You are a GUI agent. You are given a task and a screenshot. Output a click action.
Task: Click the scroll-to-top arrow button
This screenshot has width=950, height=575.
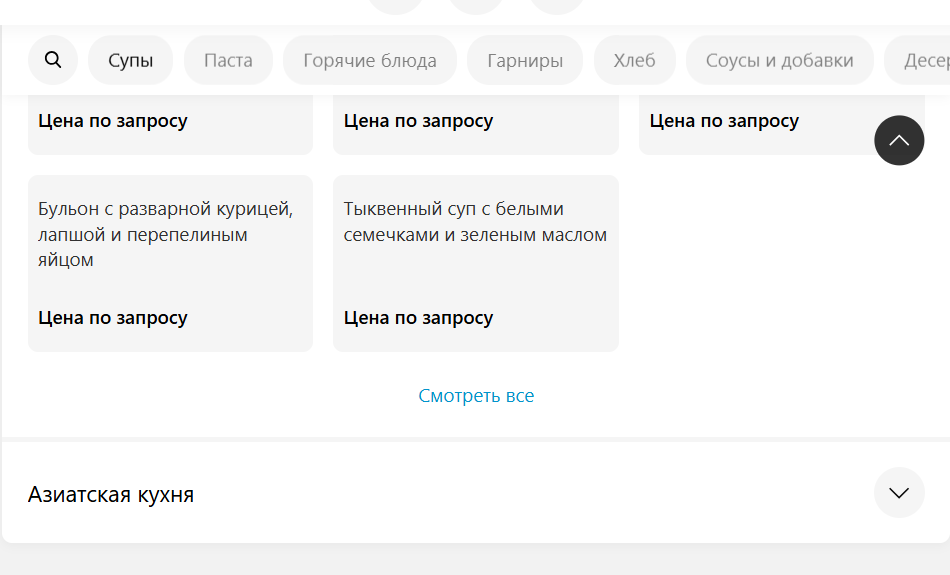point(899,141)
